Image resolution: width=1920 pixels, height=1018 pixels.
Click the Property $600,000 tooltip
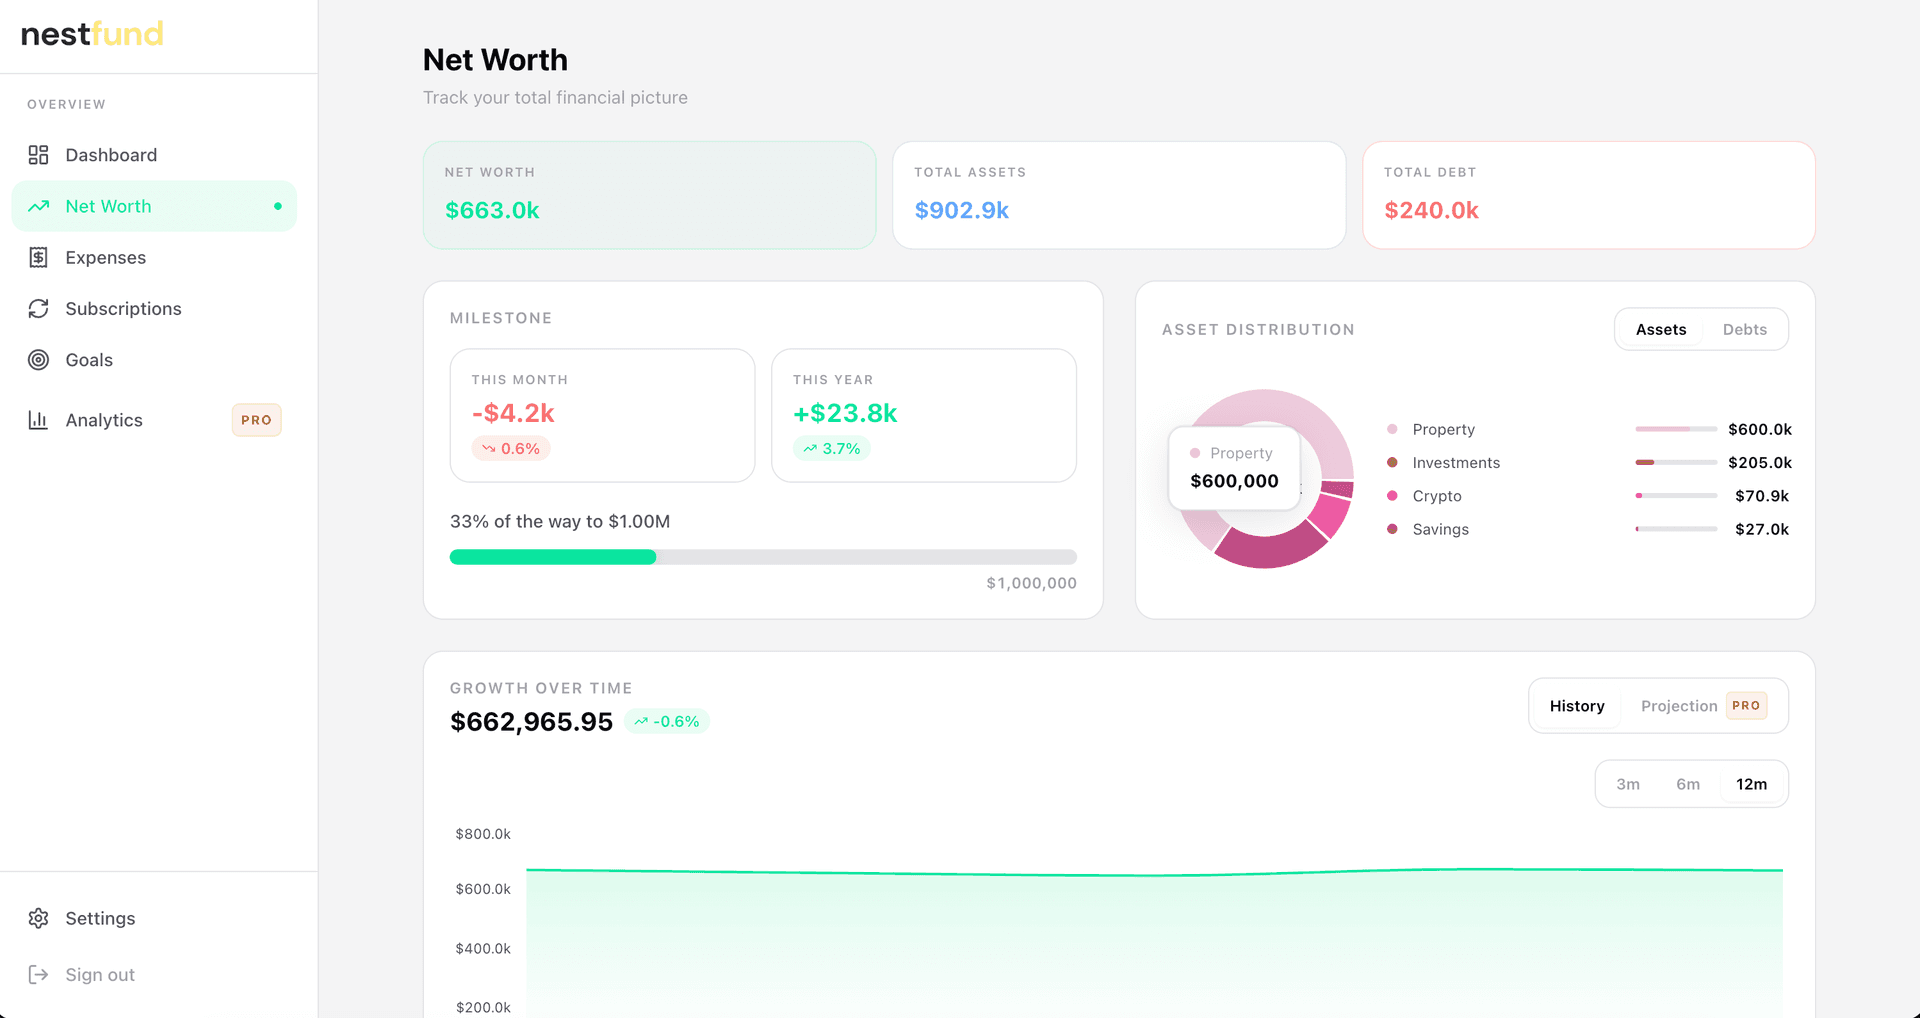(x=1234, y=468)
